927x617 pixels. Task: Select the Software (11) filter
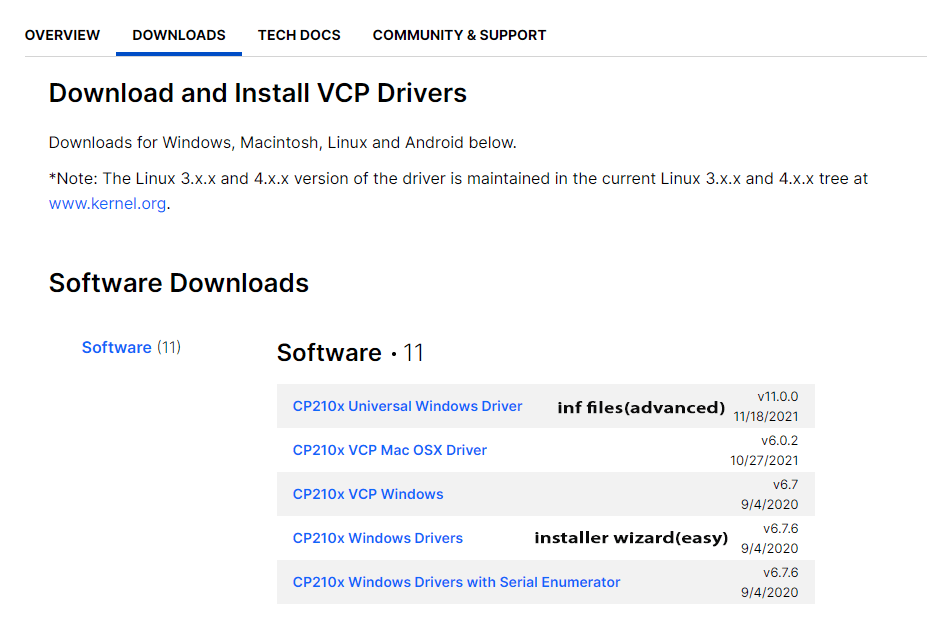(x=131, y=347)
